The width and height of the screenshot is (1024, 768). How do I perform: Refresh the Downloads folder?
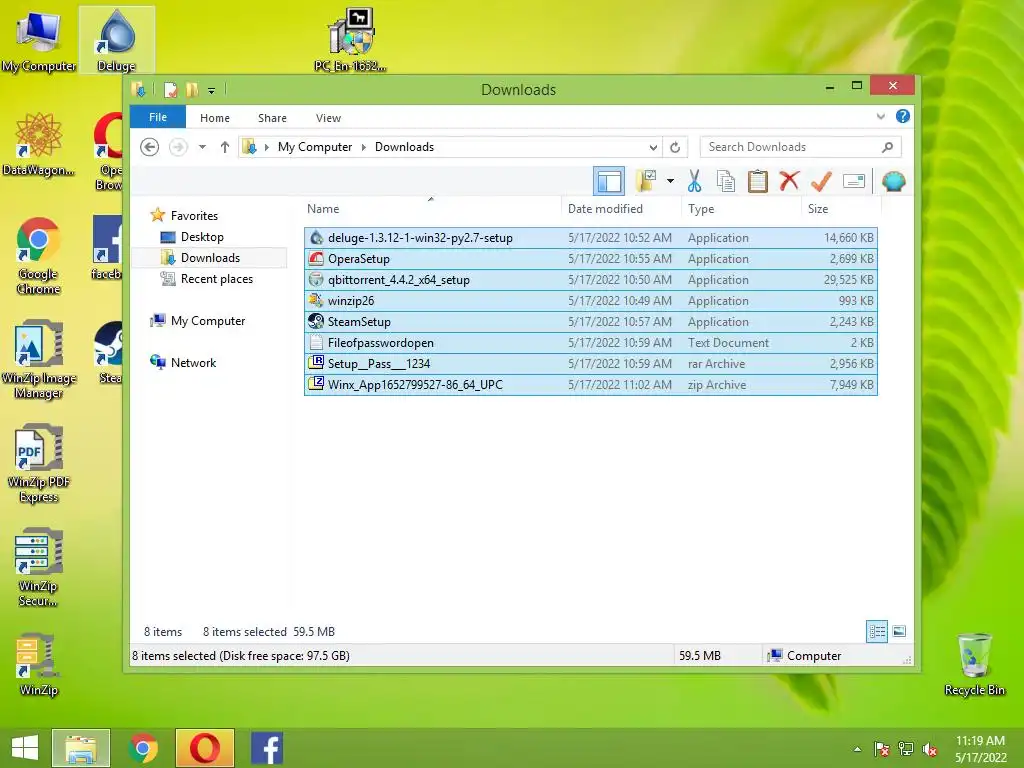click(675, 148)
